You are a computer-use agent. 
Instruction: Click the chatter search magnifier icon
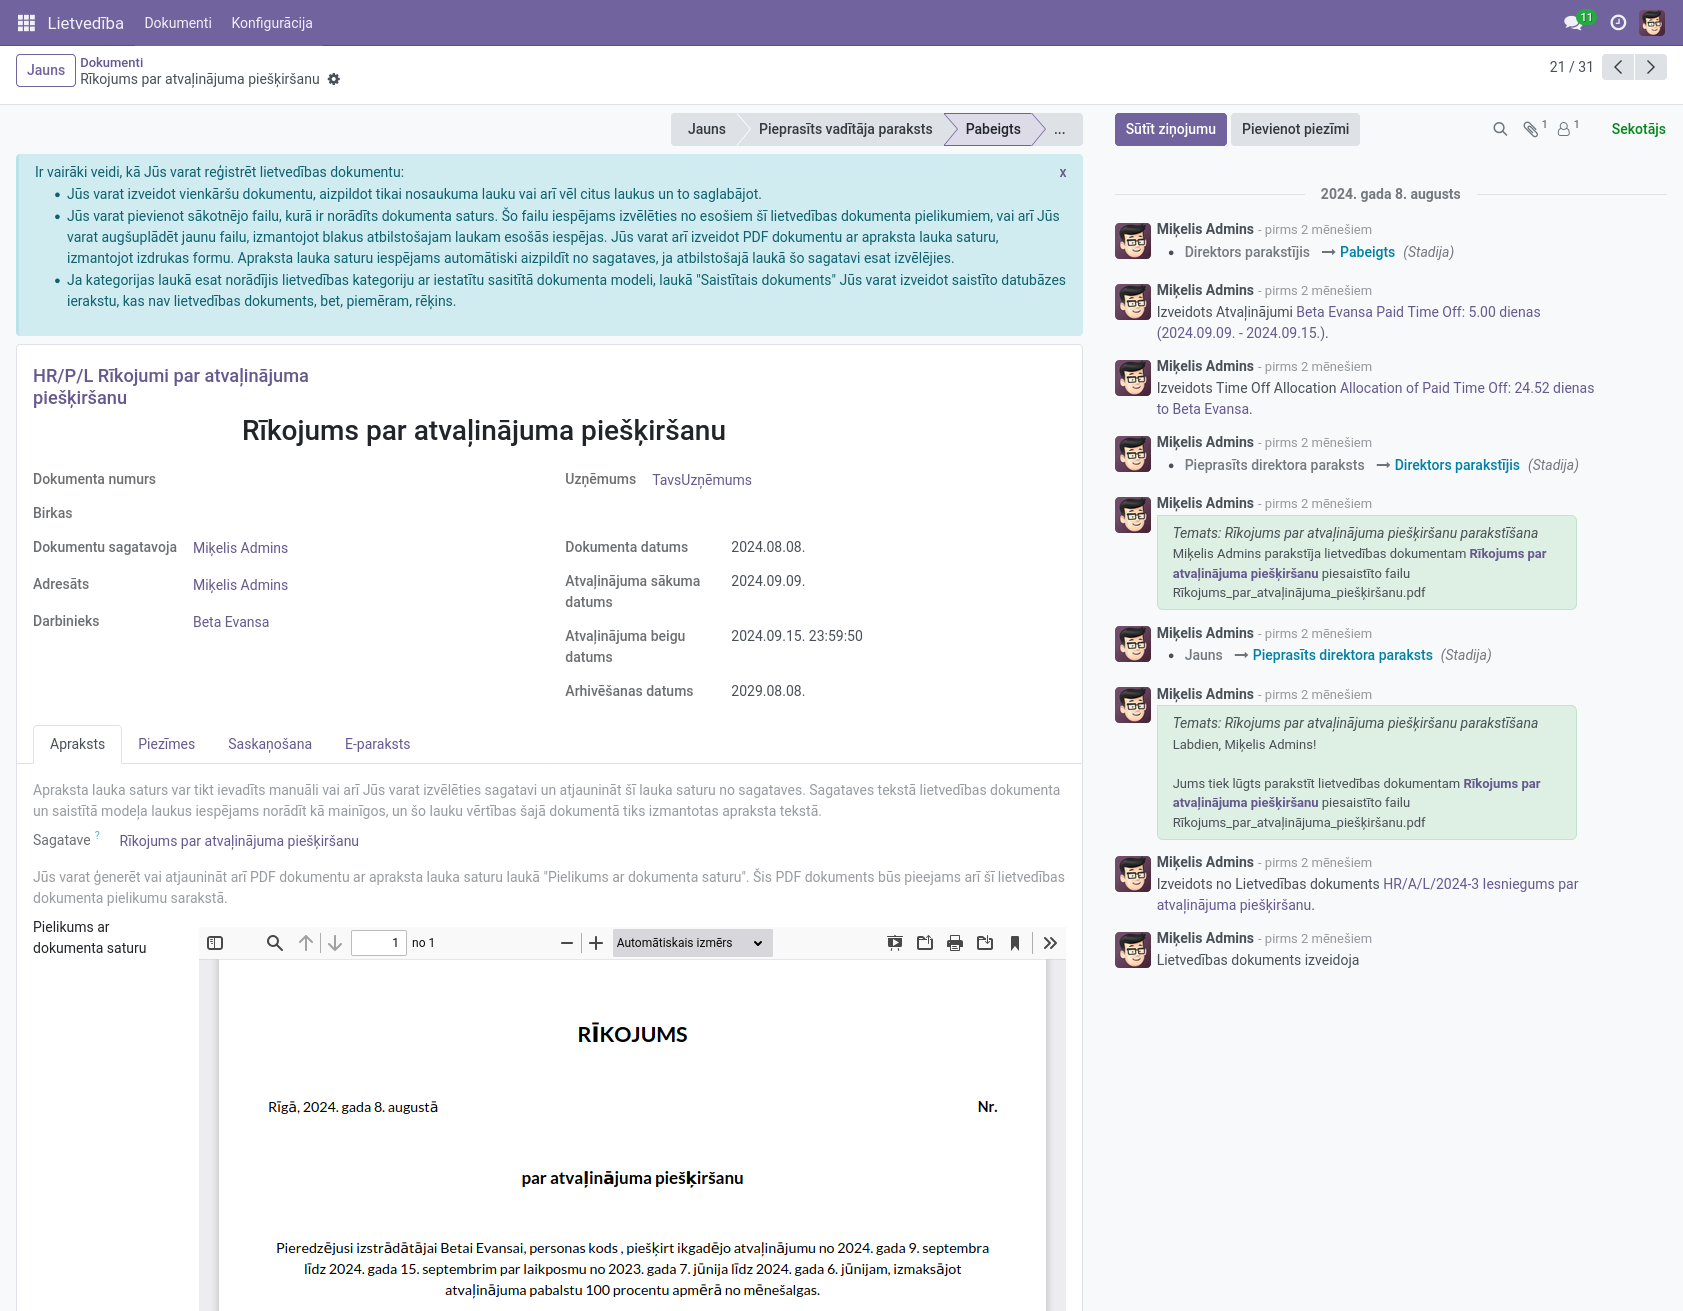click(1500, 129)
